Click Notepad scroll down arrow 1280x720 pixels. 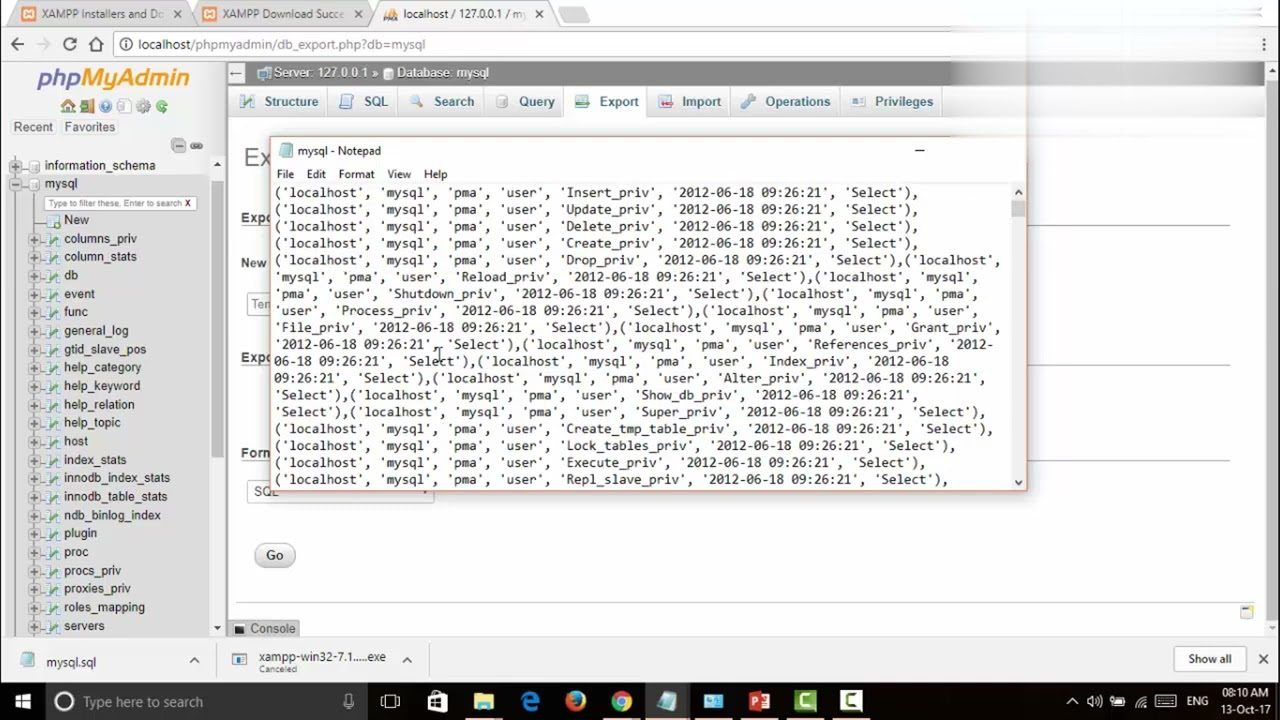[x=1018, y=482]
